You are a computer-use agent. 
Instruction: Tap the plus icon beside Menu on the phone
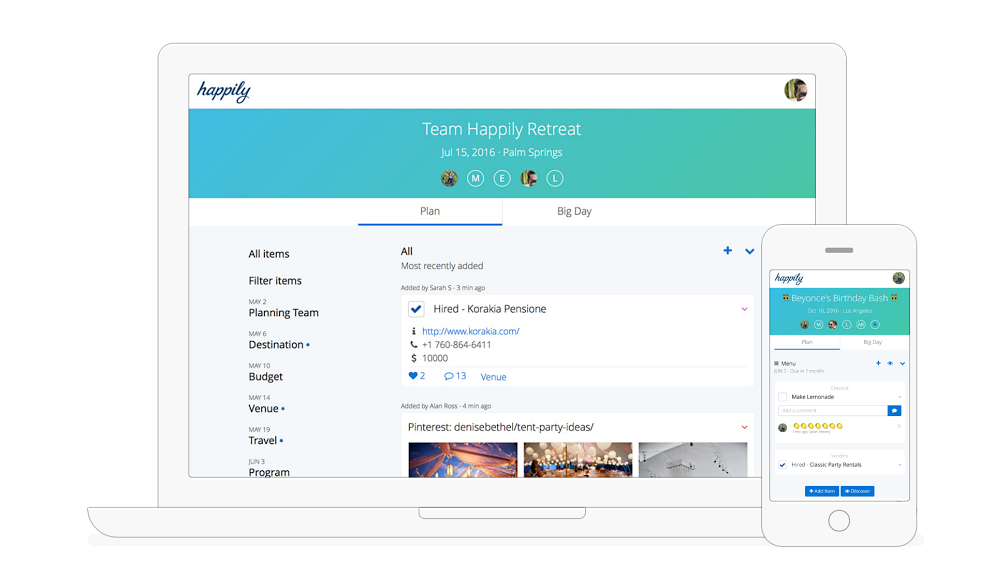click(878, 363)
